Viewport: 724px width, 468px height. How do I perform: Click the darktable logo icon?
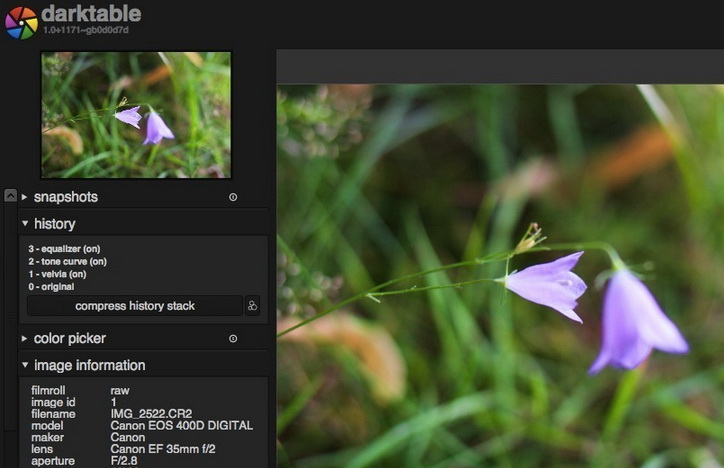click(x=21, y=22)
